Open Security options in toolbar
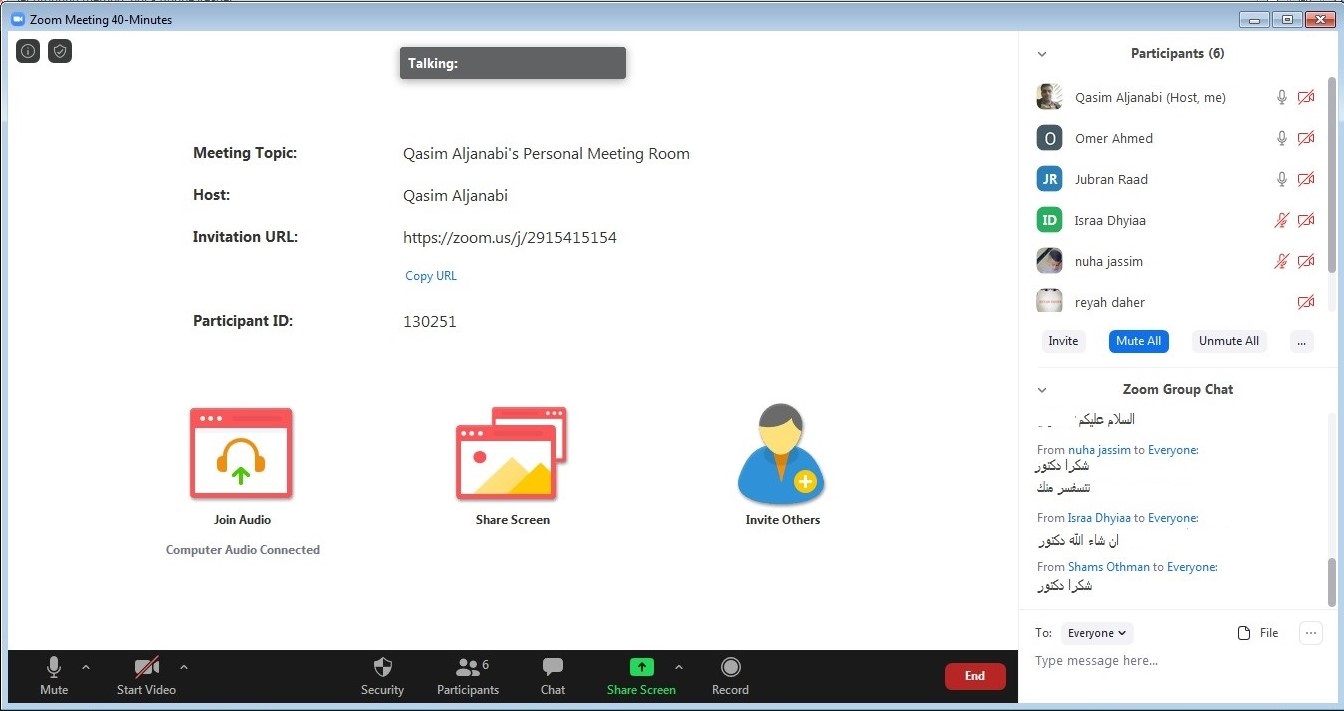The image size is (1344, 711). tap(382, 676)
